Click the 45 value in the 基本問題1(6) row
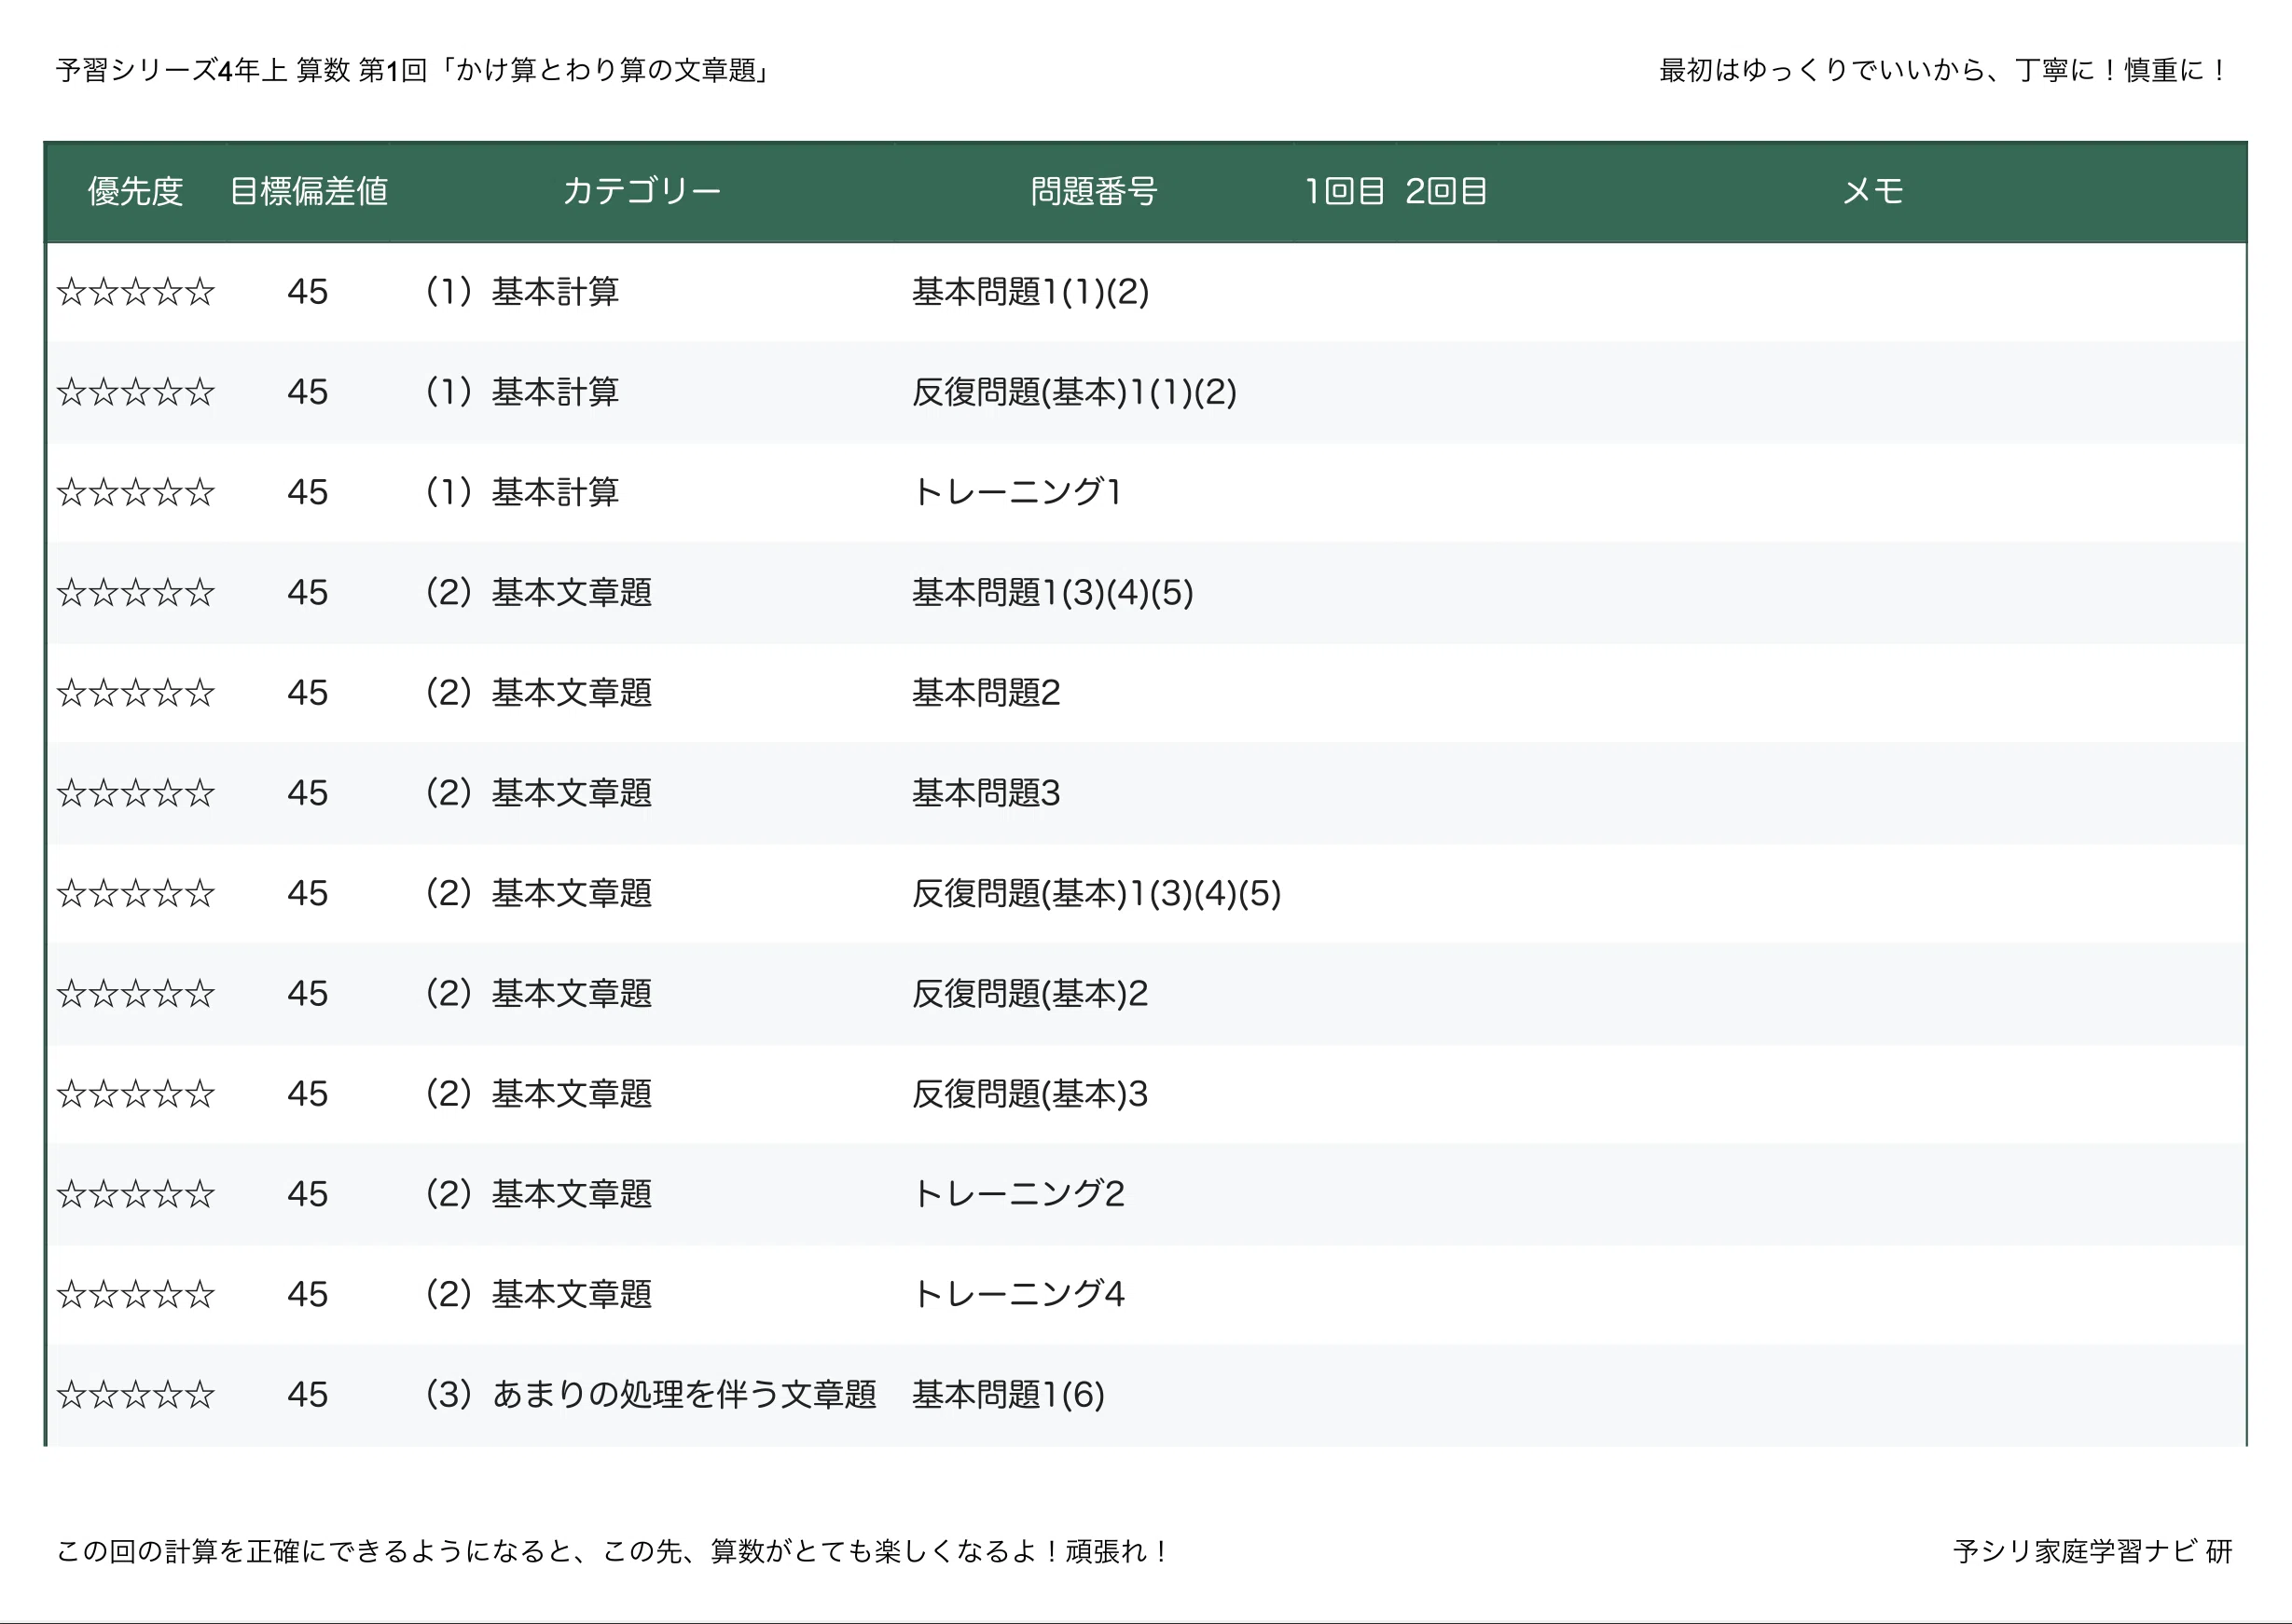Screen dimensions: 2292x1624 307,1394
